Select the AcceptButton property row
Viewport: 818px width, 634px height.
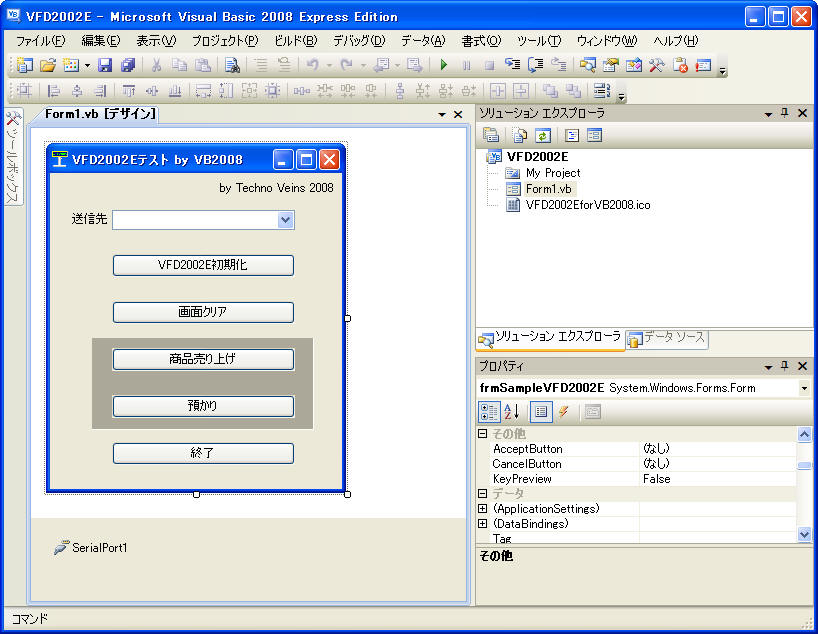[636, 449]
